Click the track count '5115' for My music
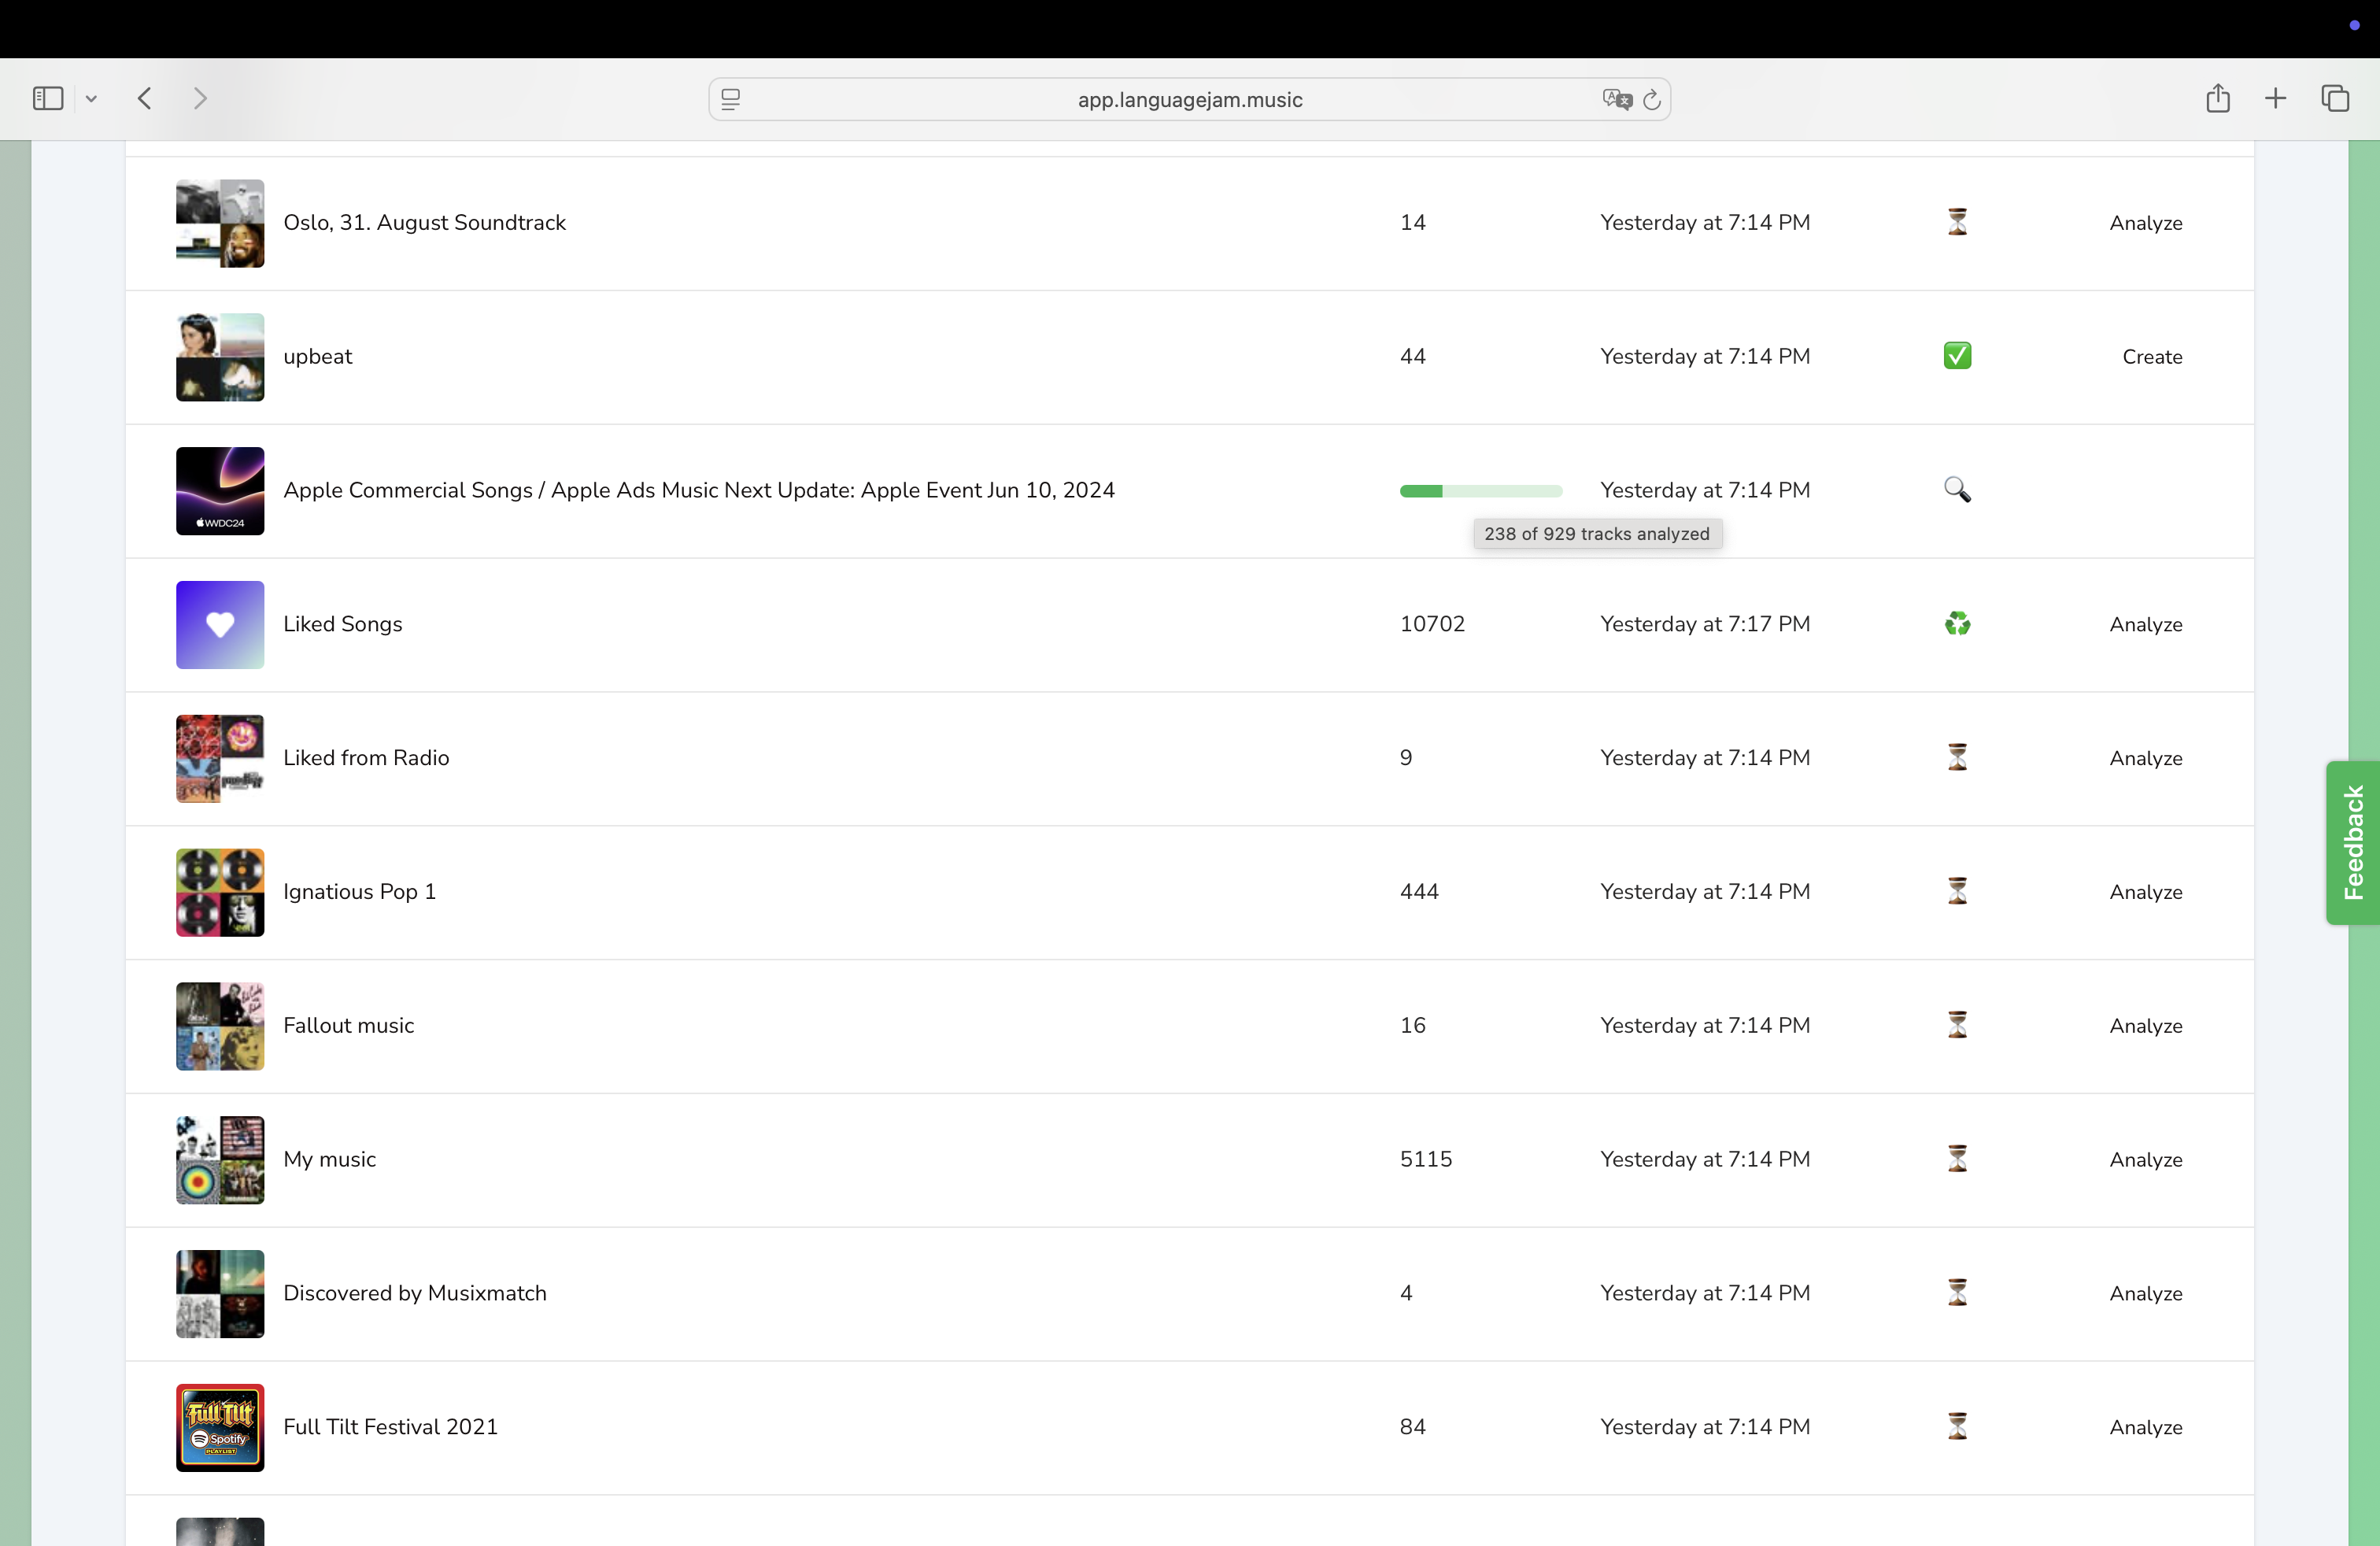This screenshot has width=2380, height=1546. point(1426,1159)
